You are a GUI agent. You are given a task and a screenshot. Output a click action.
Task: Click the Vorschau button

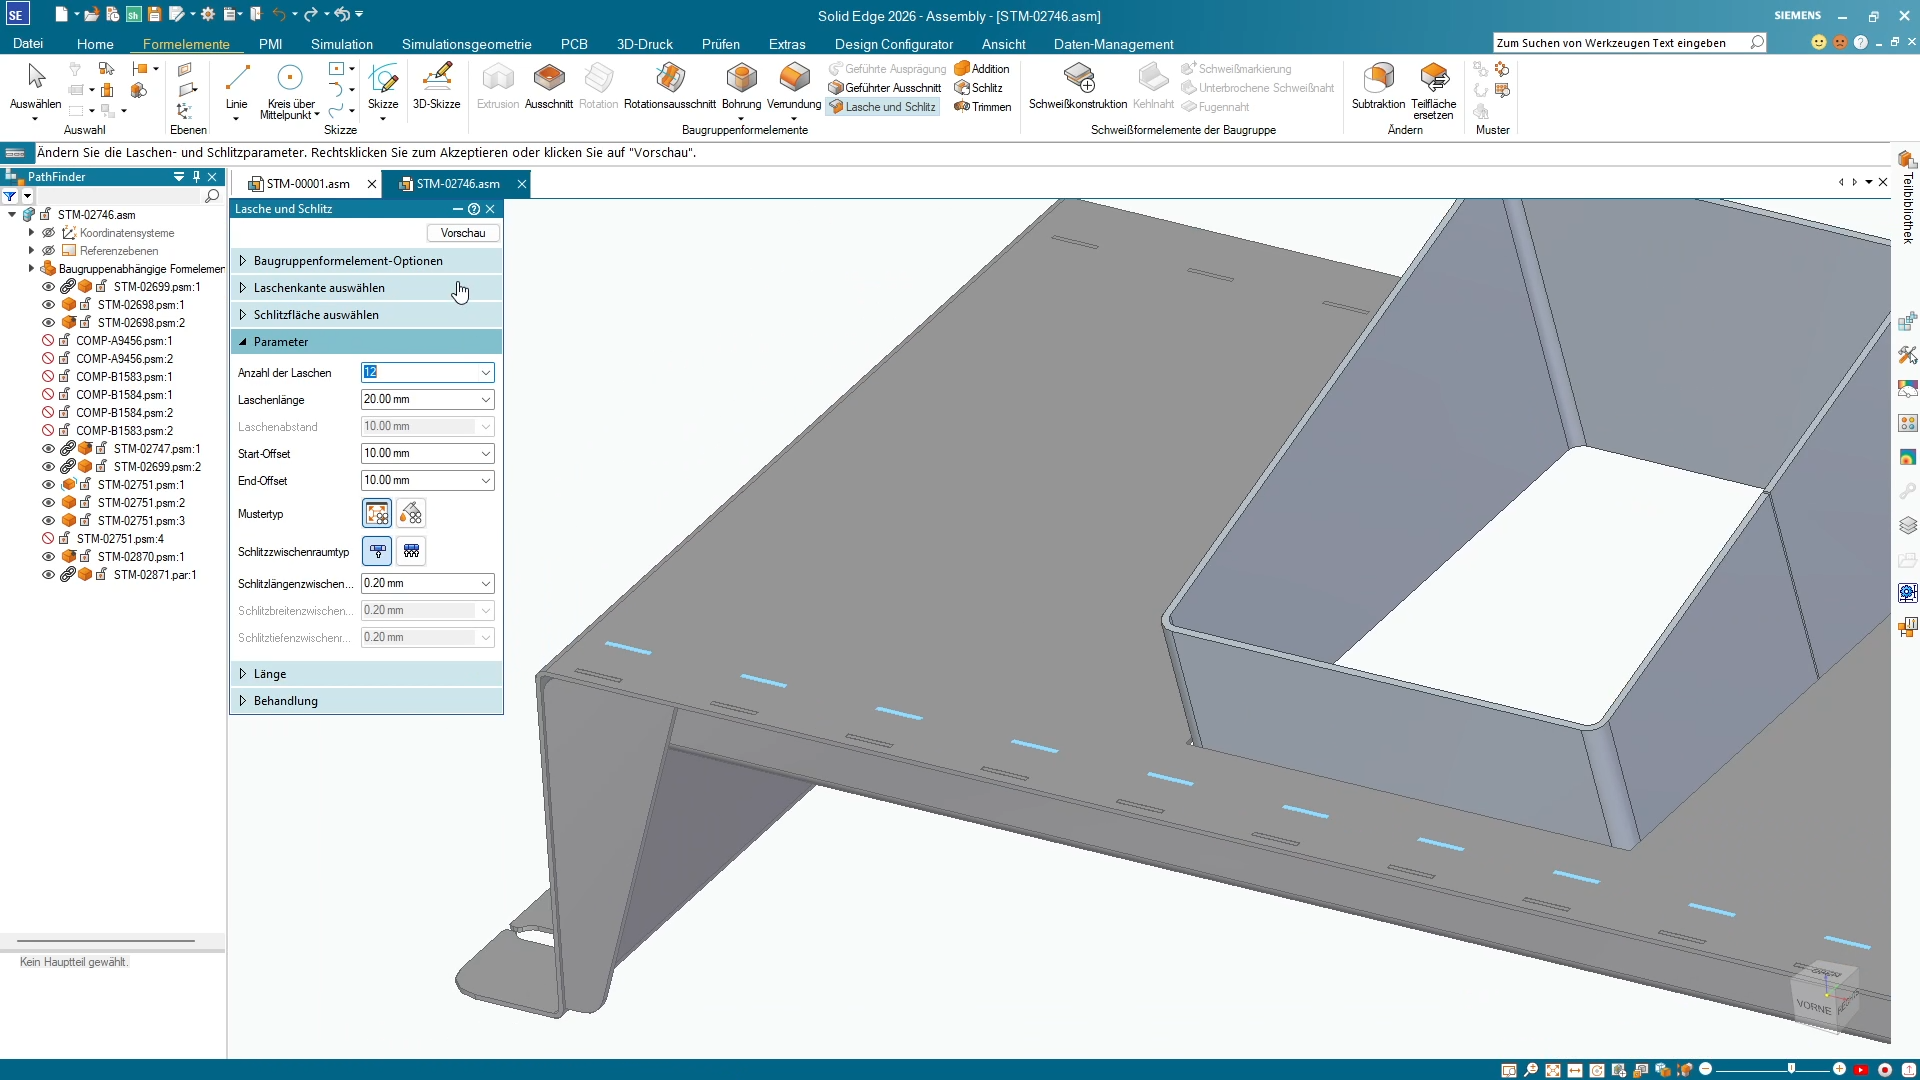pos(463,233)
